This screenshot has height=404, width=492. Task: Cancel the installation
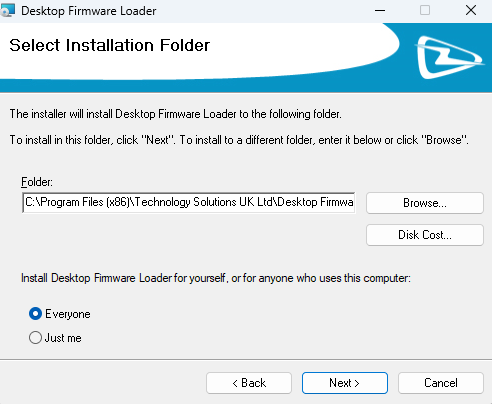441,383
